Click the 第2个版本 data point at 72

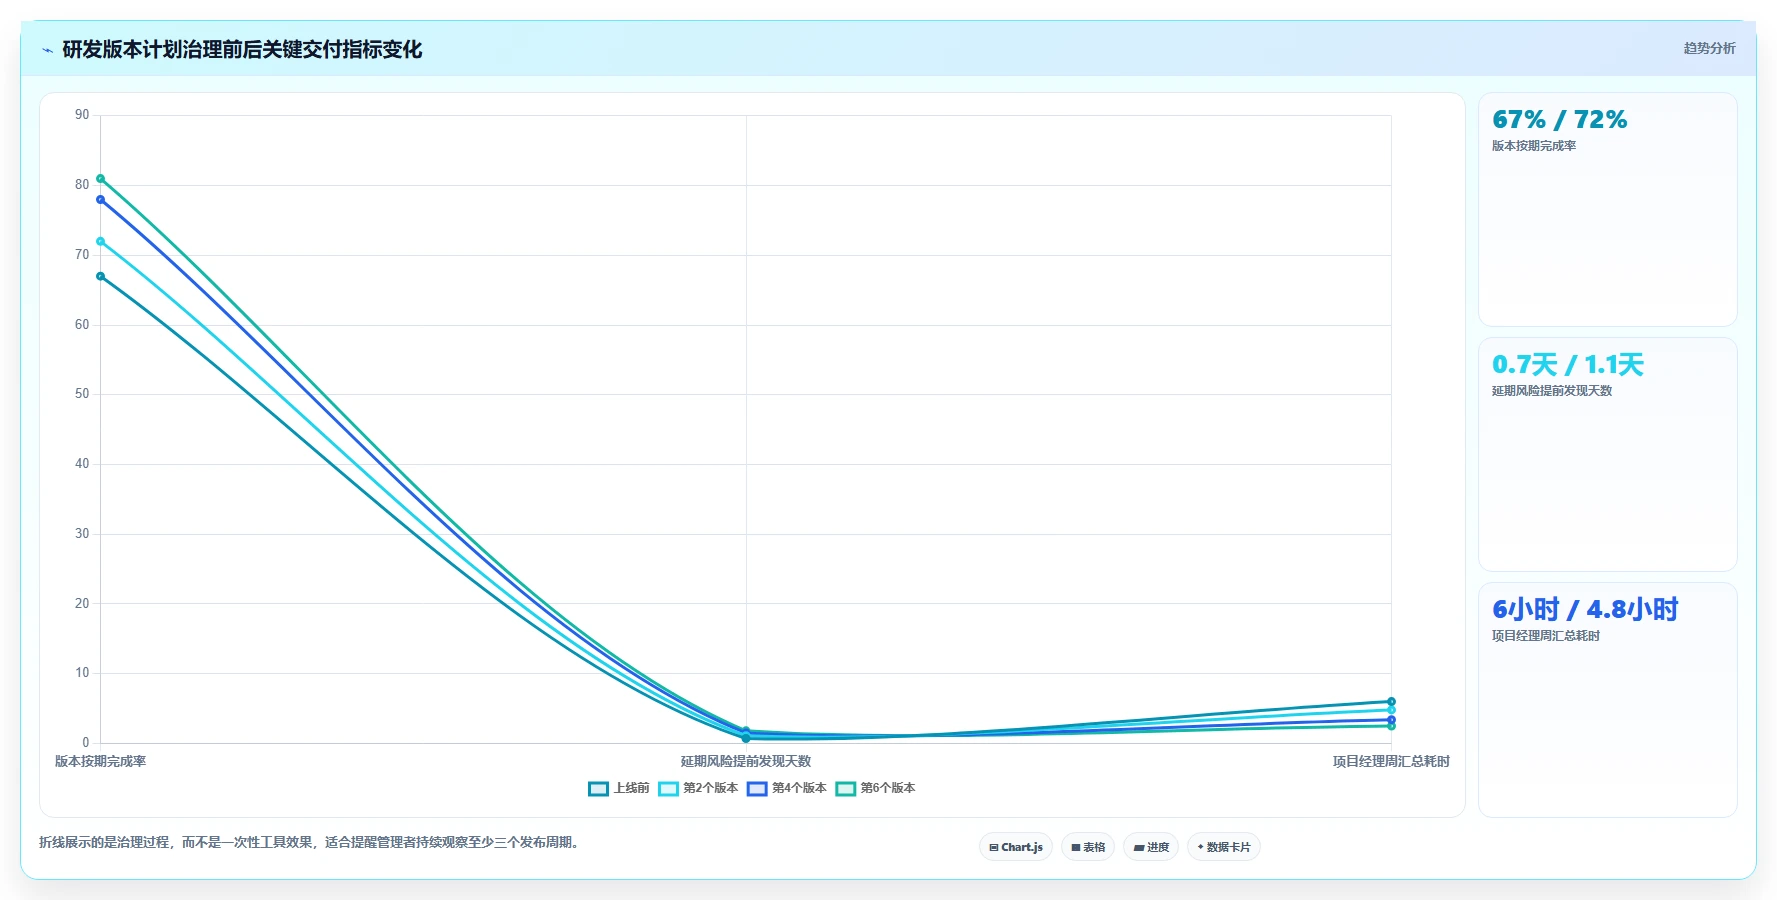coord(100,241)
